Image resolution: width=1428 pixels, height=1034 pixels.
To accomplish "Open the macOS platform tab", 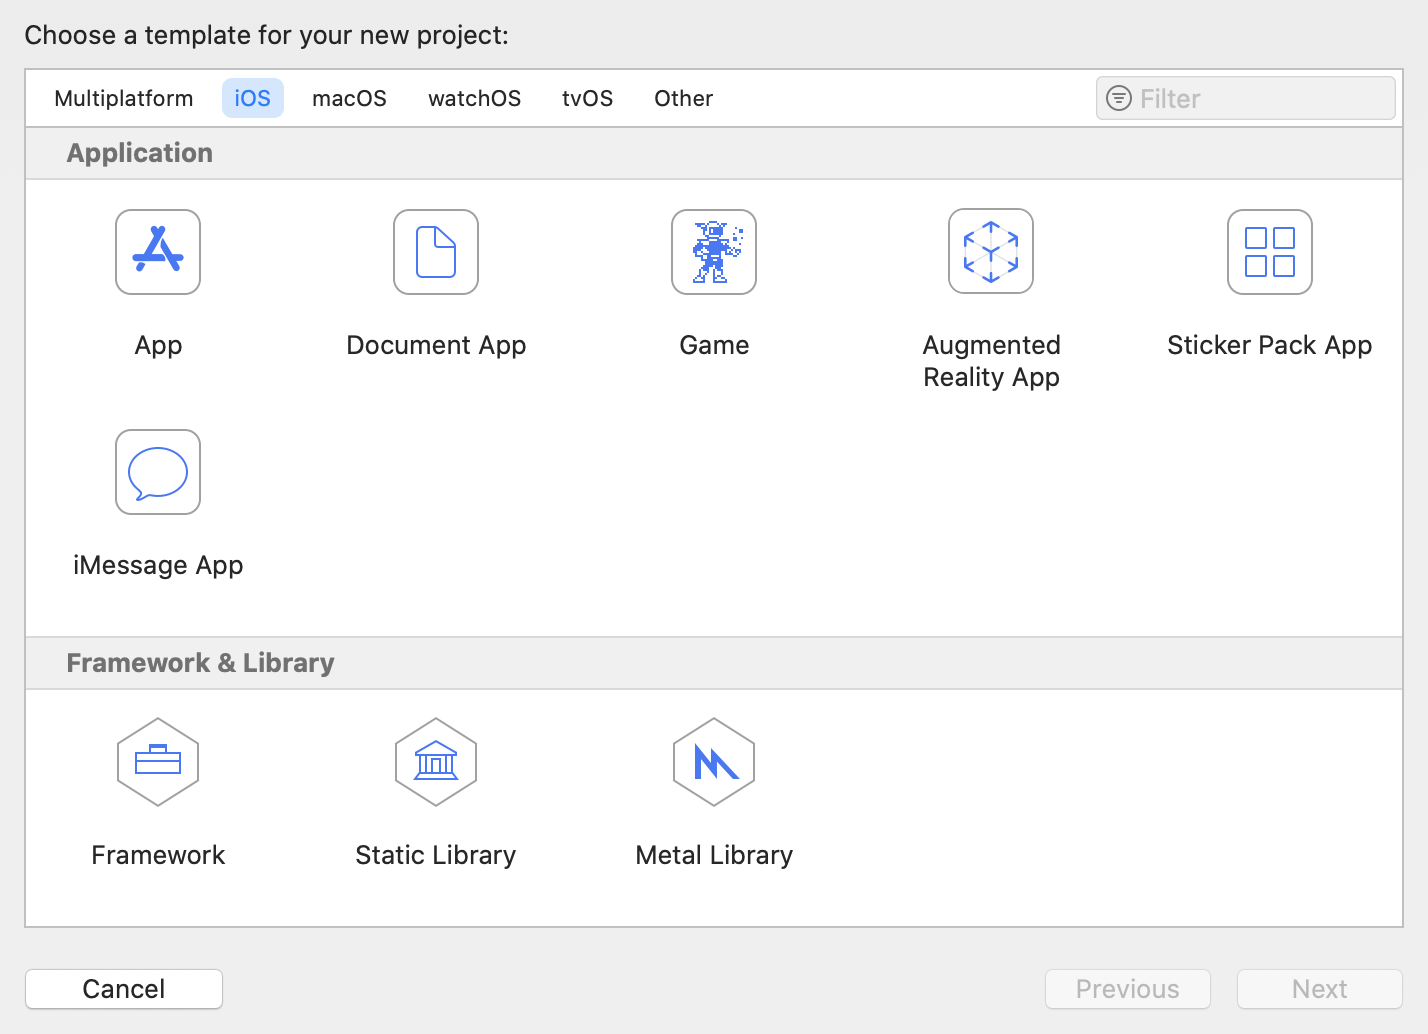I will (349, 98).
